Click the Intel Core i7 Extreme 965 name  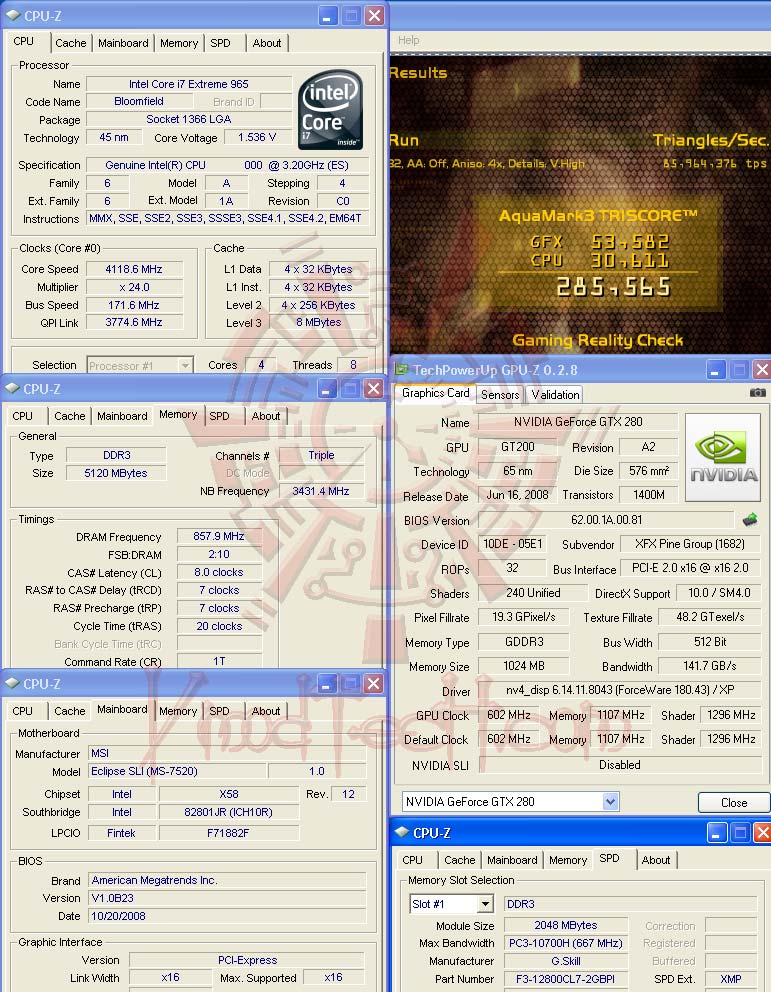(188, 84)
